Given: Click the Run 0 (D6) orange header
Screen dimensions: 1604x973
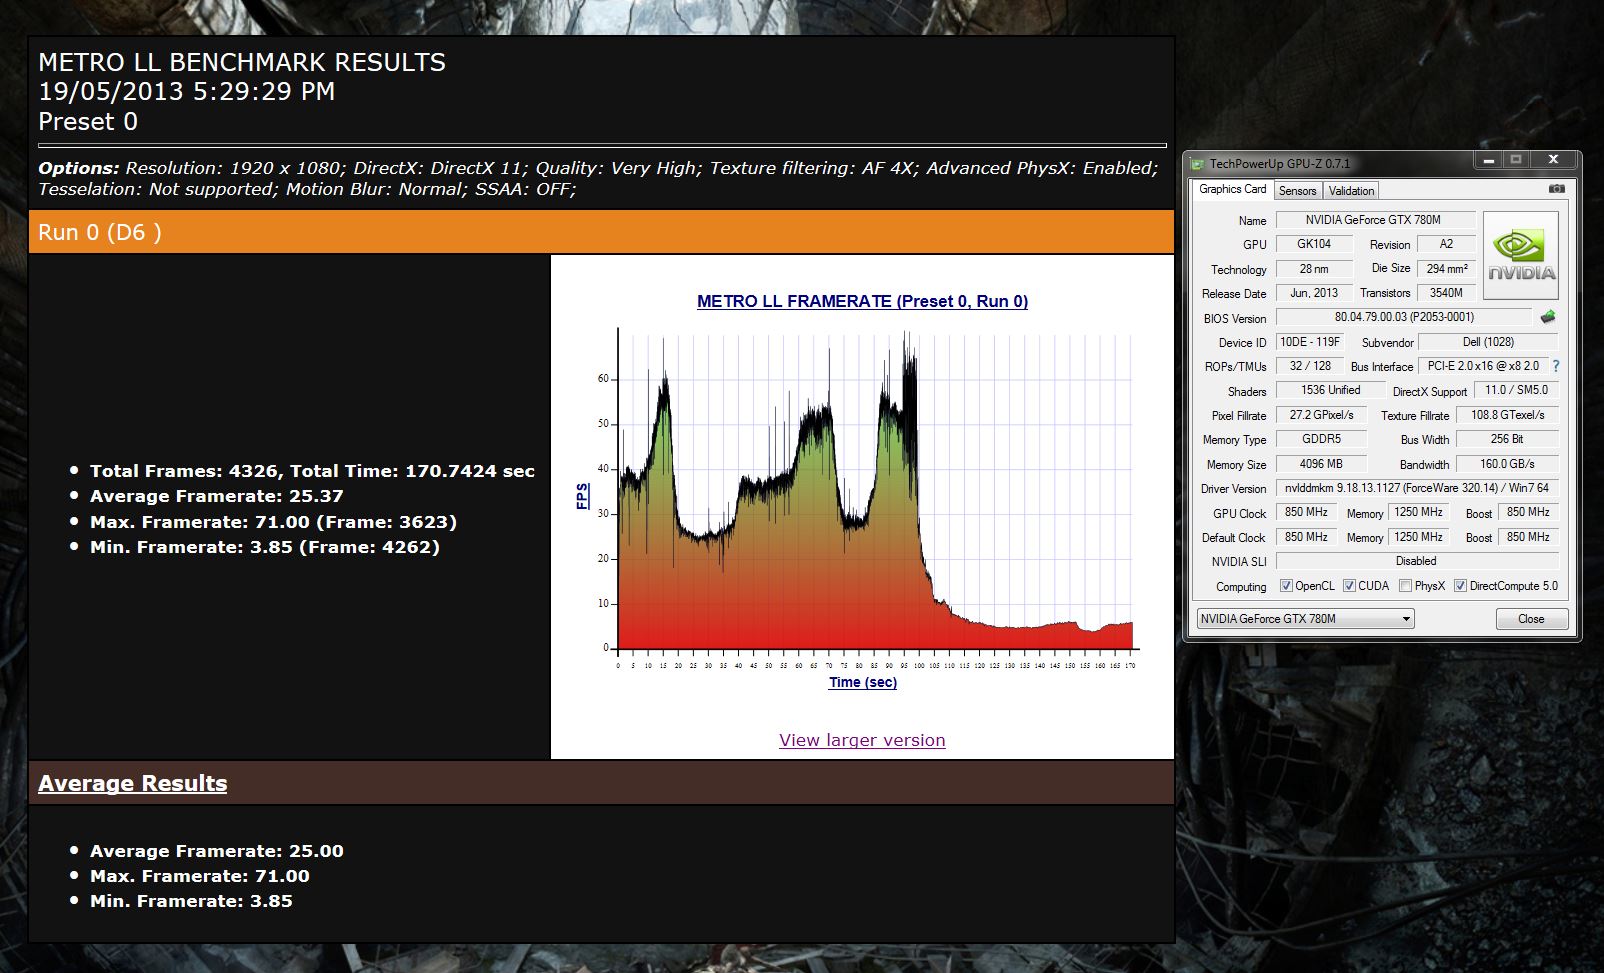Looking at the screenshot, I should [601, 232].
